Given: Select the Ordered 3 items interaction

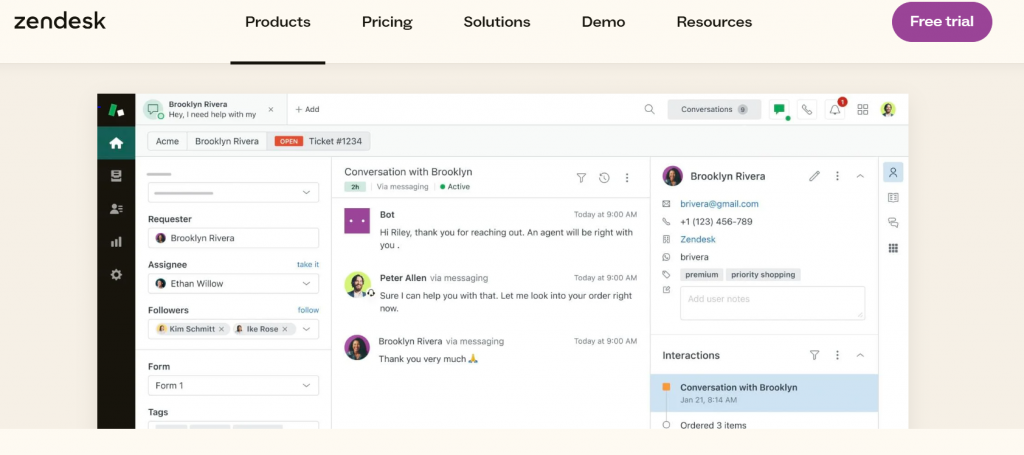Looking at the screenshot, I should point(713,426).
